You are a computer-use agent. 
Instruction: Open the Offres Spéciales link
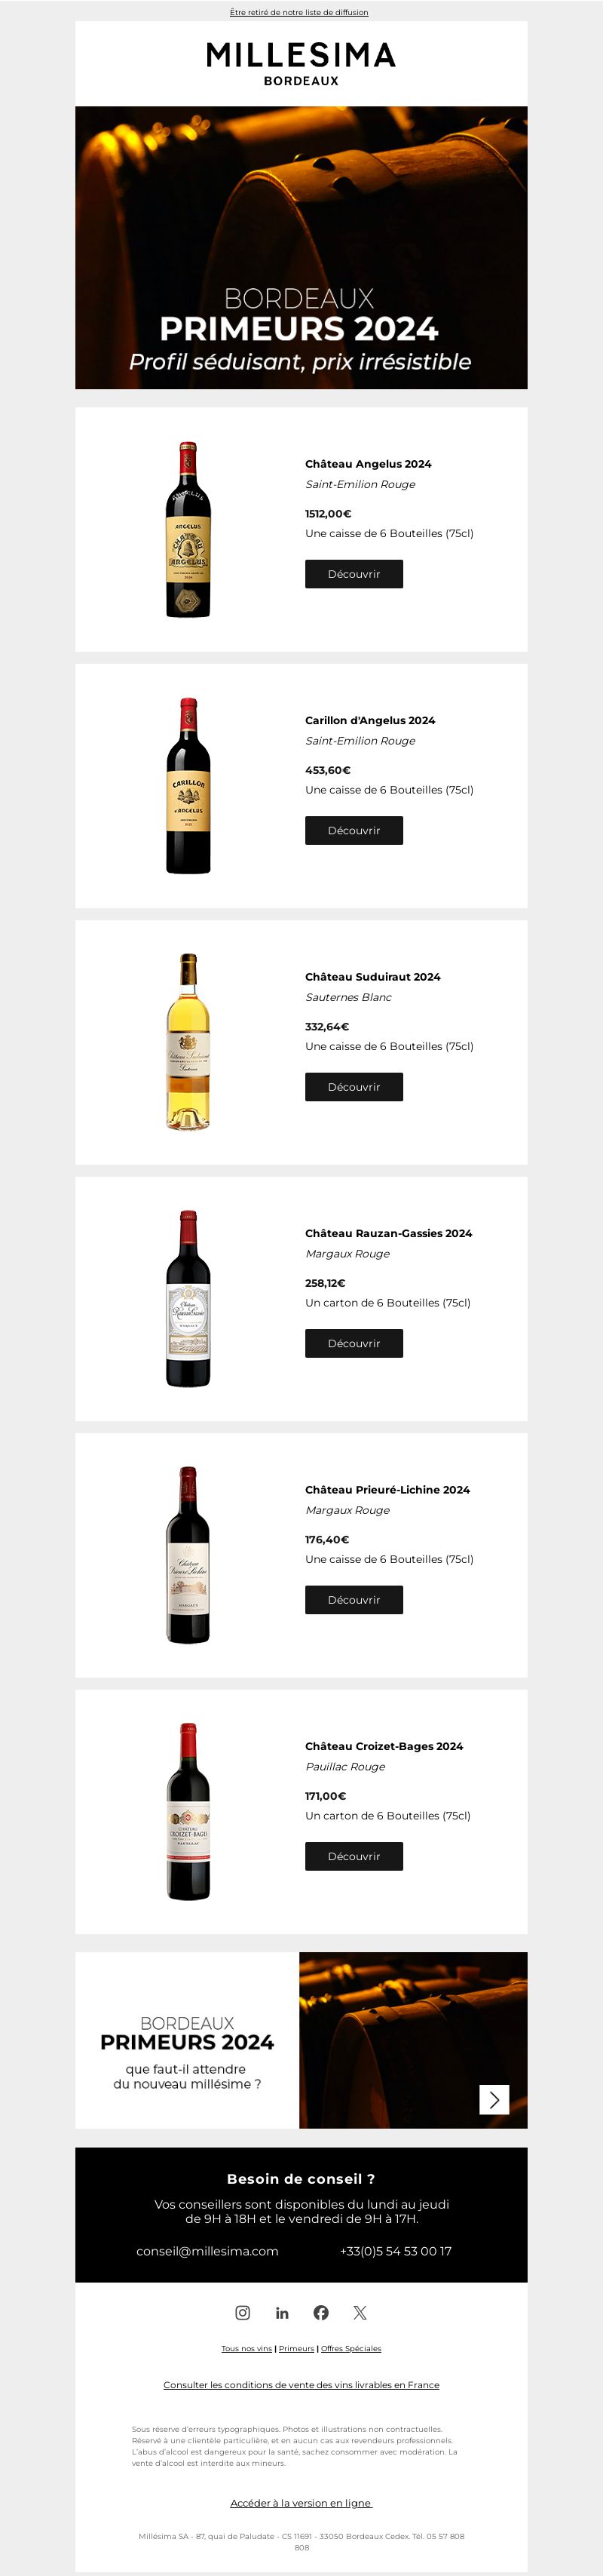[x=351, y=2348]
